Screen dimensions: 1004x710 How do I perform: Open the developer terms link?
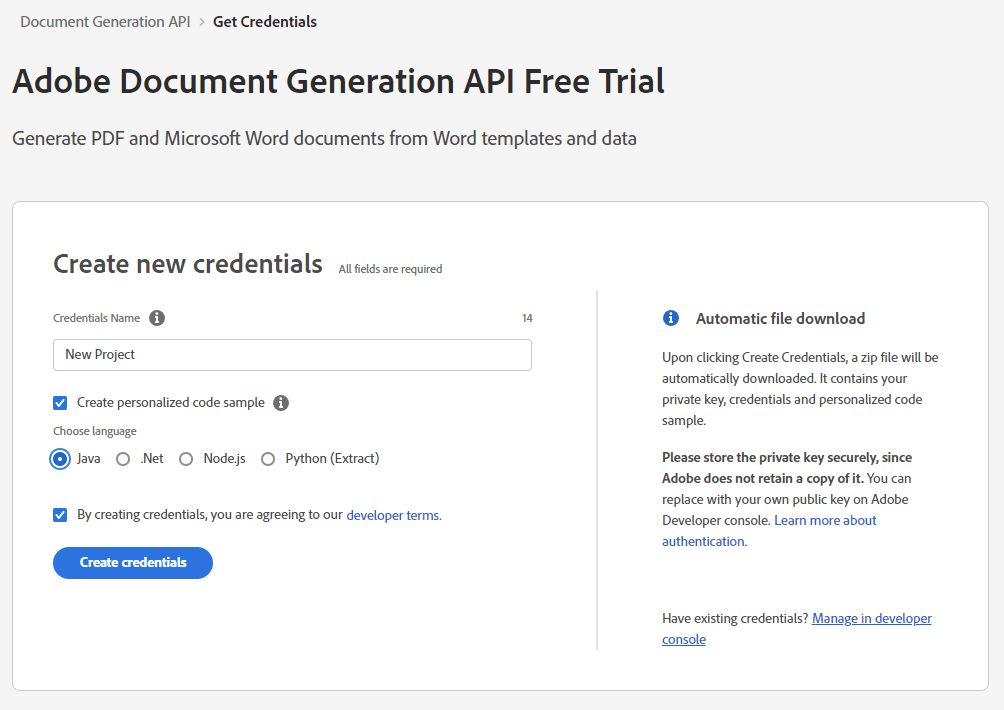394,515
